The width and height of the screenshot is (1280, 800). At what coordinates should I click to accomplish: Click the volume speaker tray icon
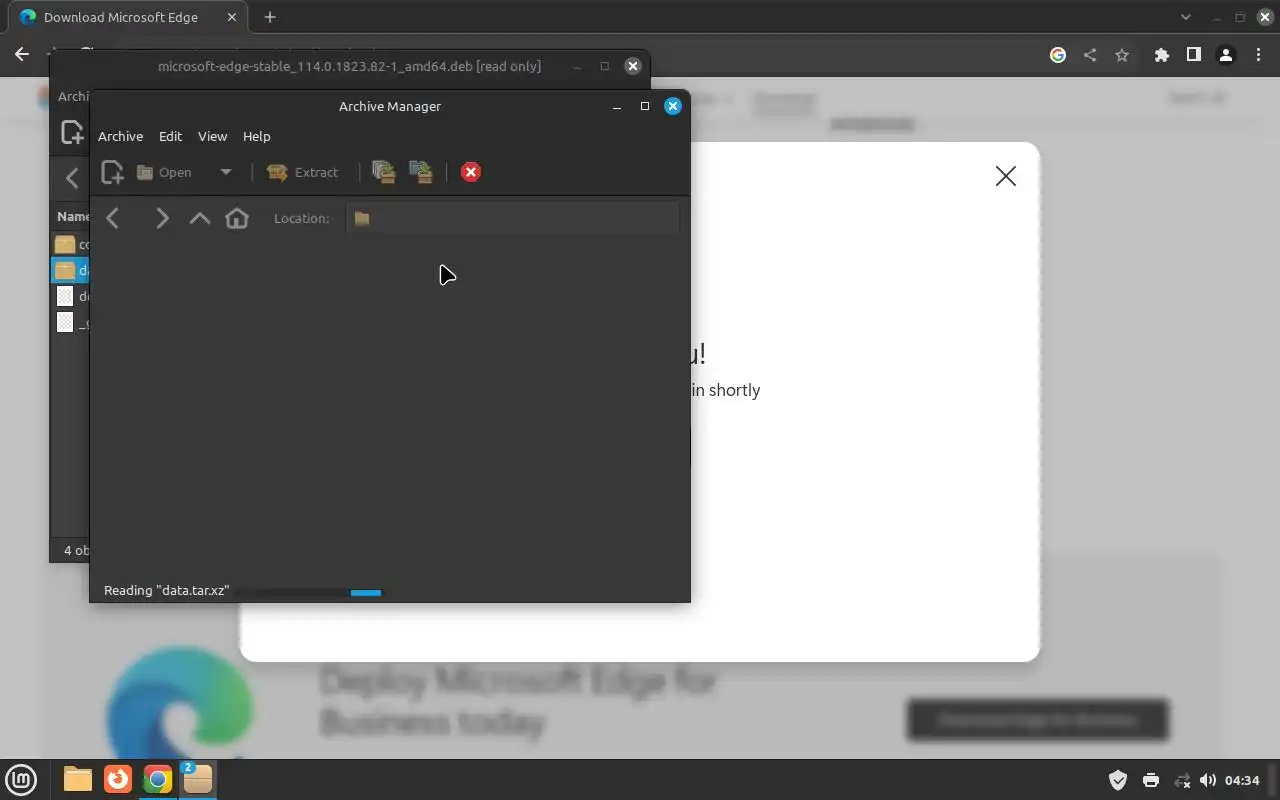click(x=1208, y=780)
